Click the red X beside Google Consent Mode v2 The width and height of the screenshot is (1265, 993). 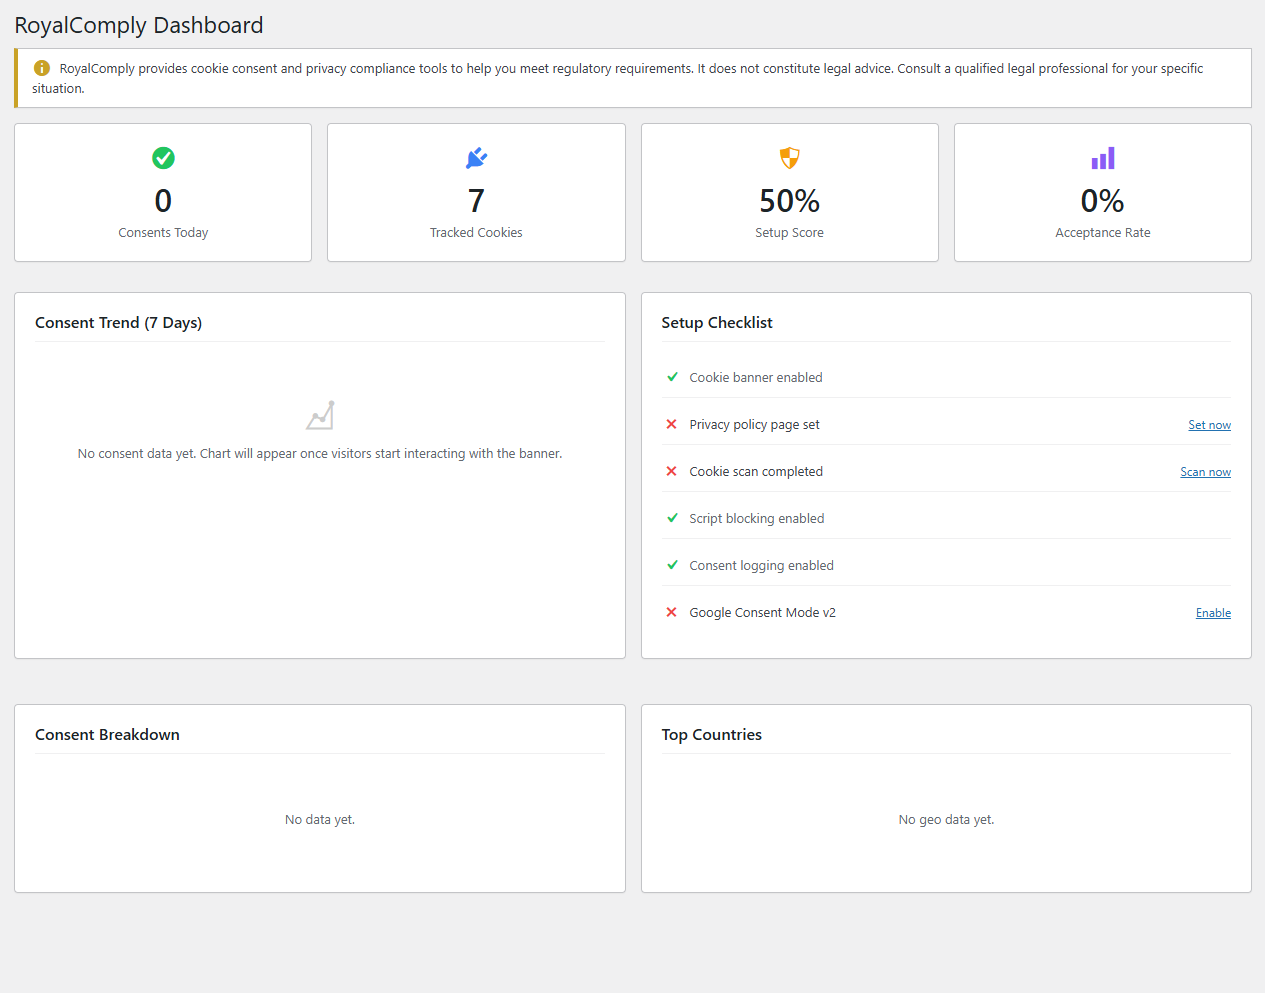pyautogui.click(x=672, y=612)
